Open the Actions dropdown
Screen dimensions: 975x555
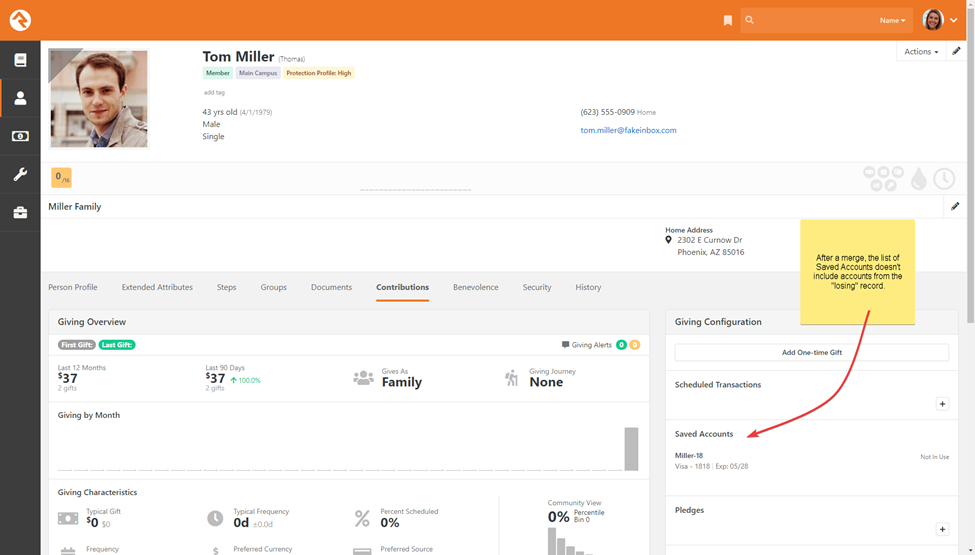[x=921, y=52]
